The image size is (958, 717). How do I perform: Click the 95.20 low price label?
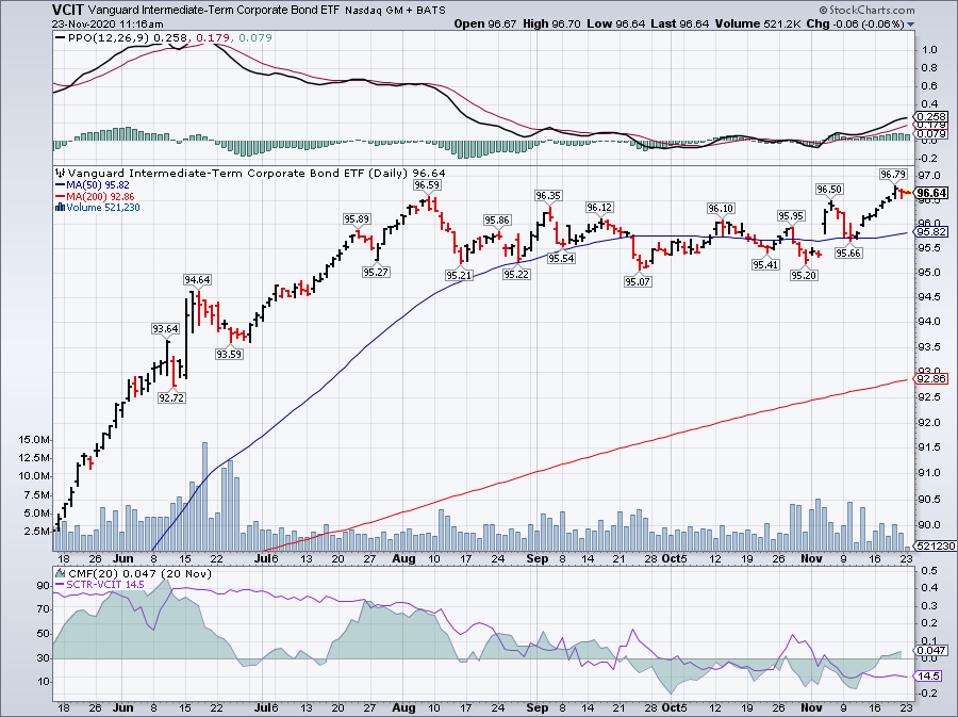[803, 275]
